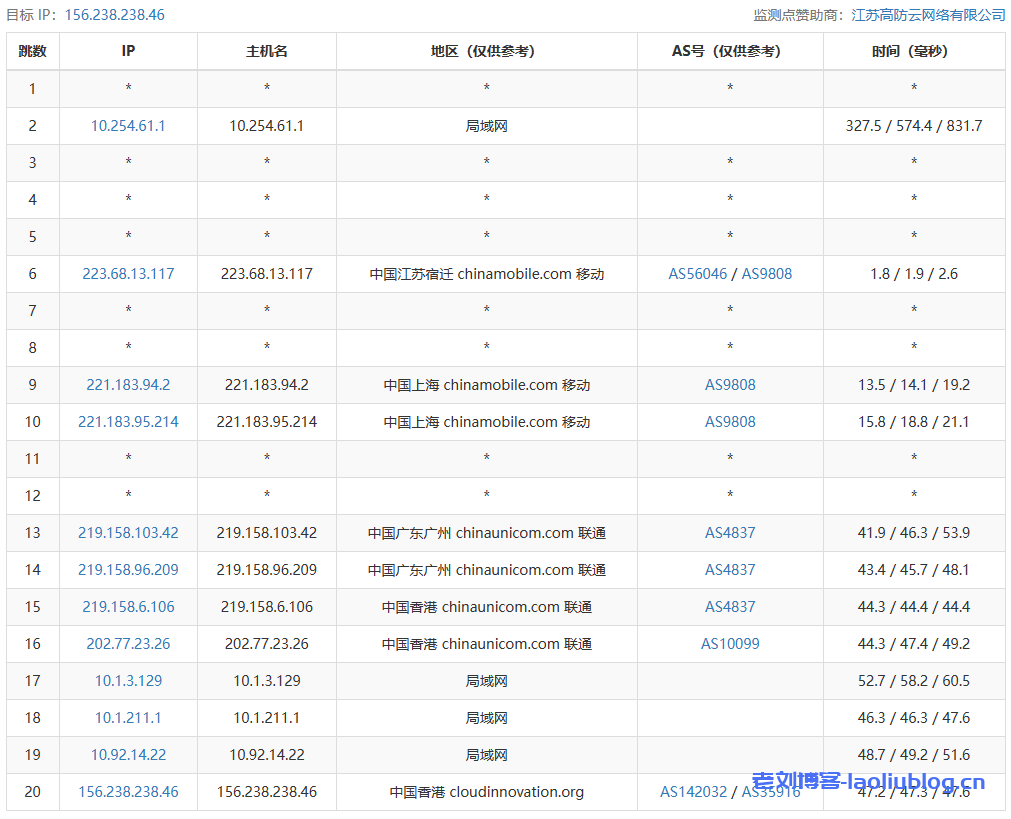Open the AS142032 link on hop 20
The image size is (1011, 819).
(x=693, y=791)
